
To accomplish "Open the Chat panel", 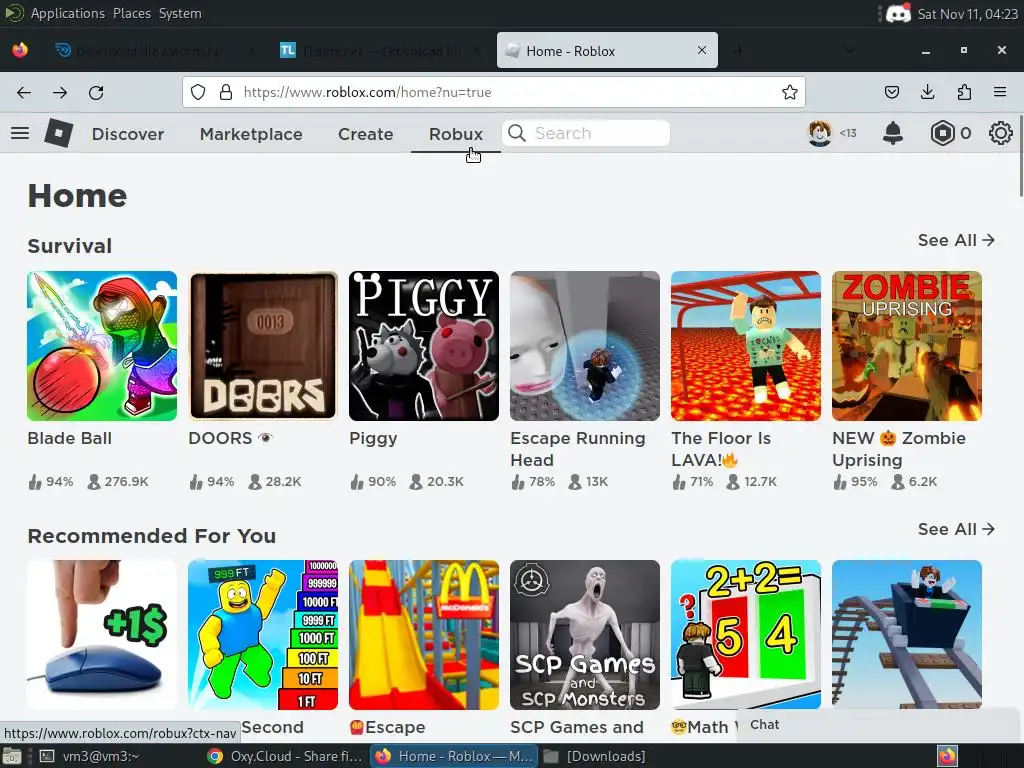I will (x=878, y=725).
